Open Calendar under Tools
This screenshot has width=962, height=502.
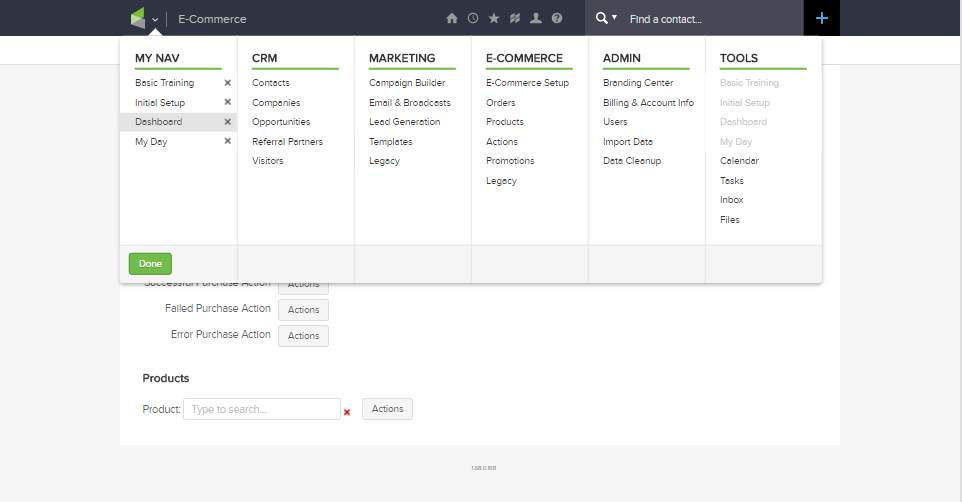(739, 161)
